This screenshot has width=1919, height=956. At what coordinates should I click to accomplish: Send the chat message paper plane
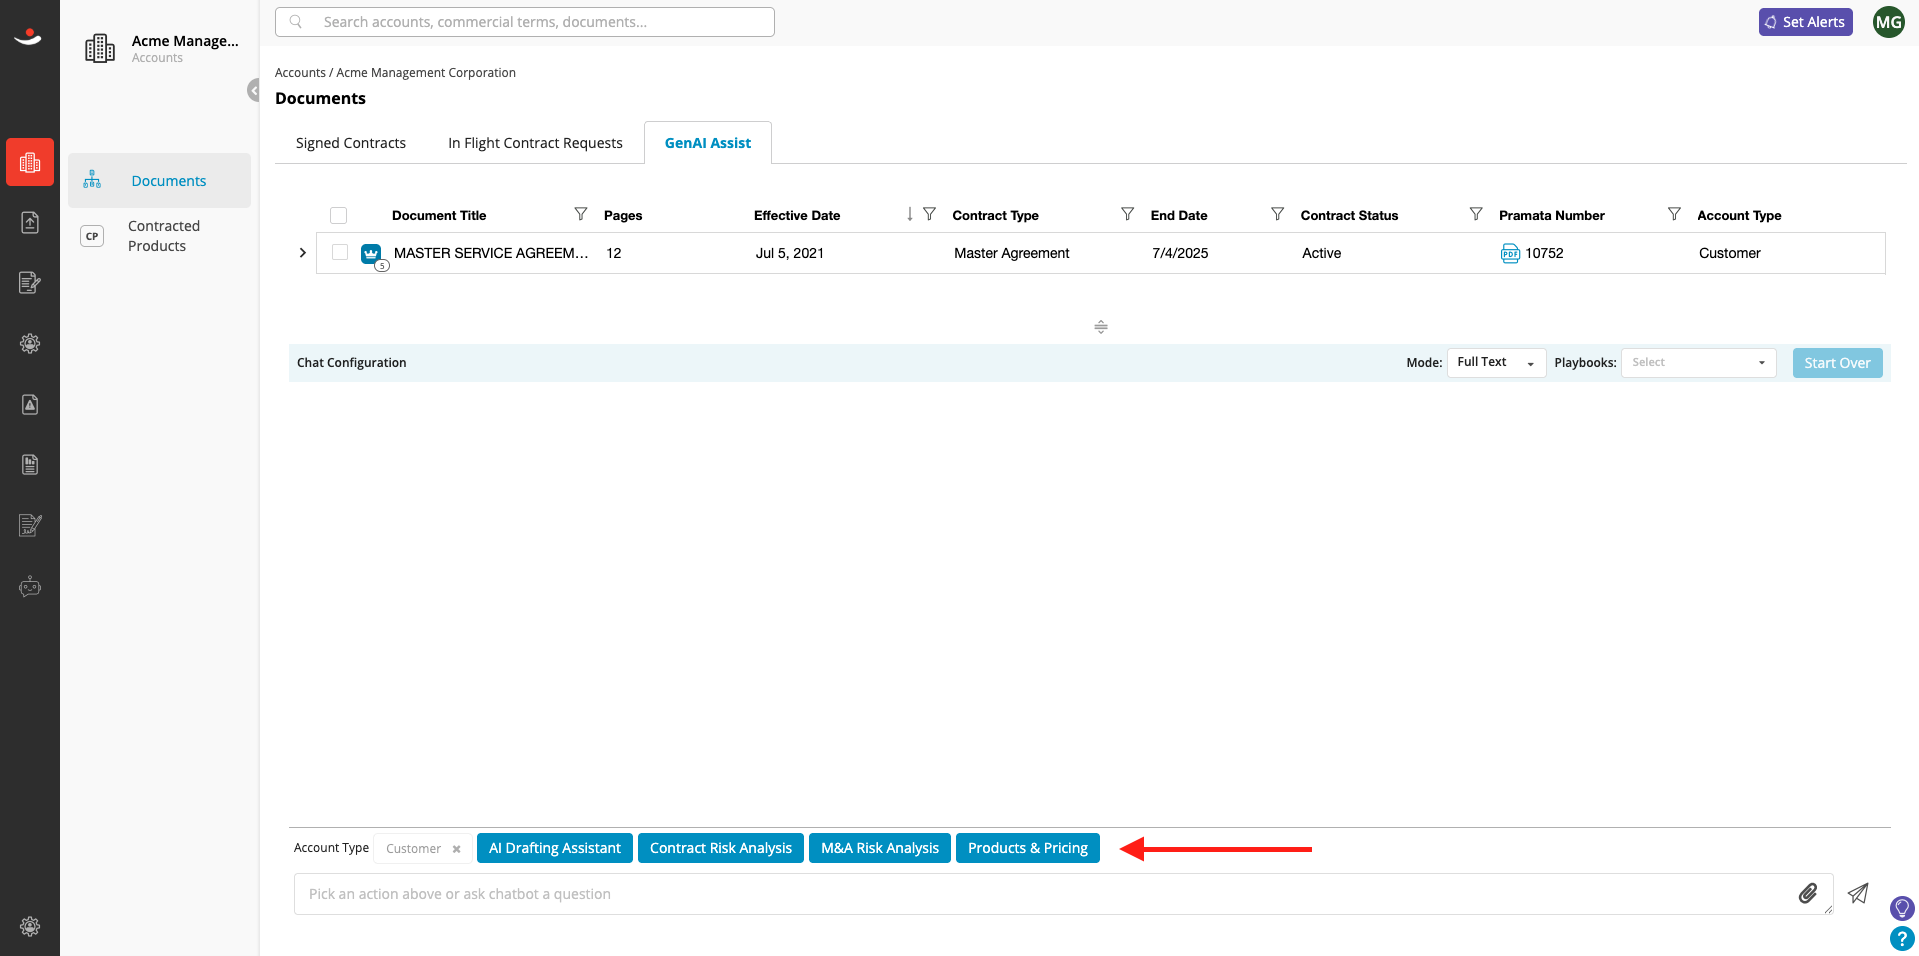pos(1858,893)
